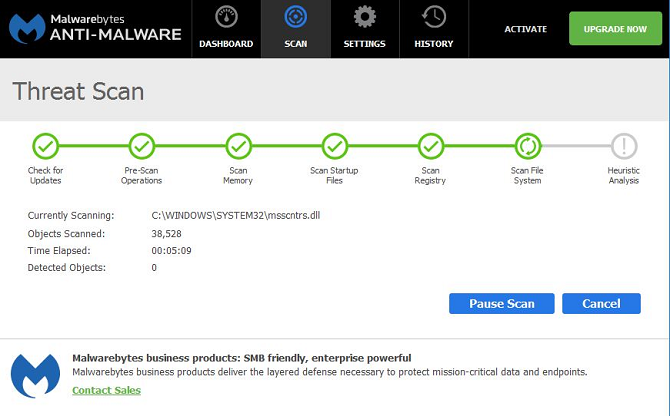Click the ACTIVATE link in header
This screenshot has height=416, width=670.
(x=526, y=29)
